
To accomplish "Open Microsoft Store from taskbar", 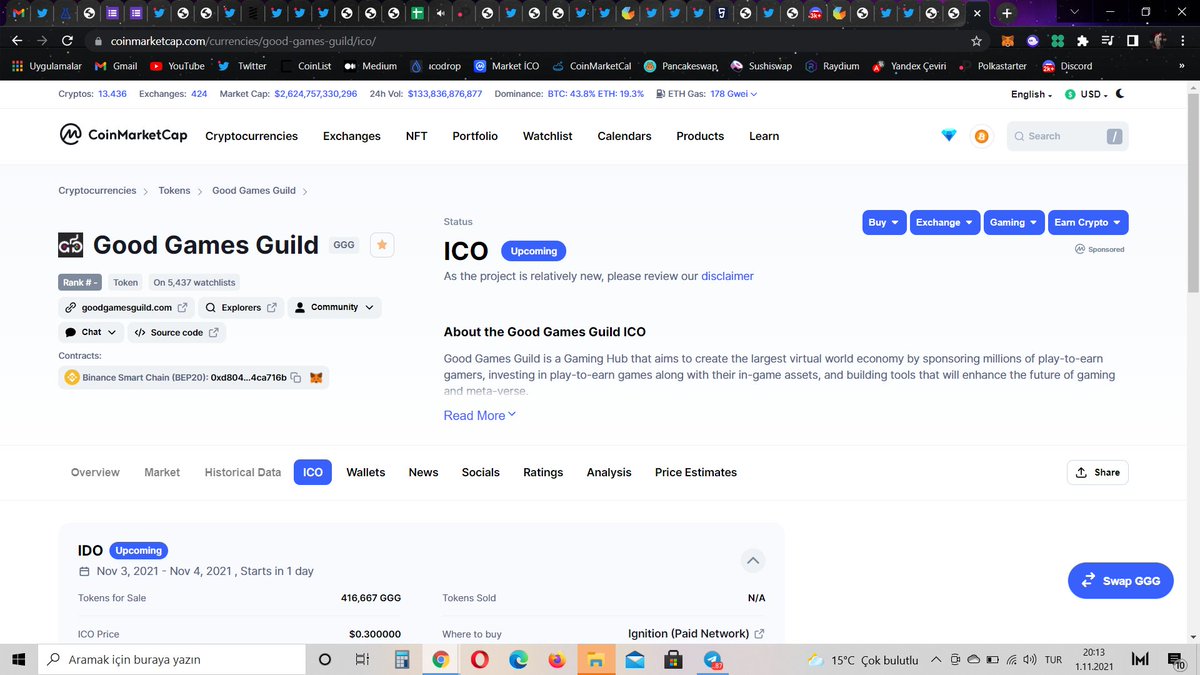I will pos(674,659).
